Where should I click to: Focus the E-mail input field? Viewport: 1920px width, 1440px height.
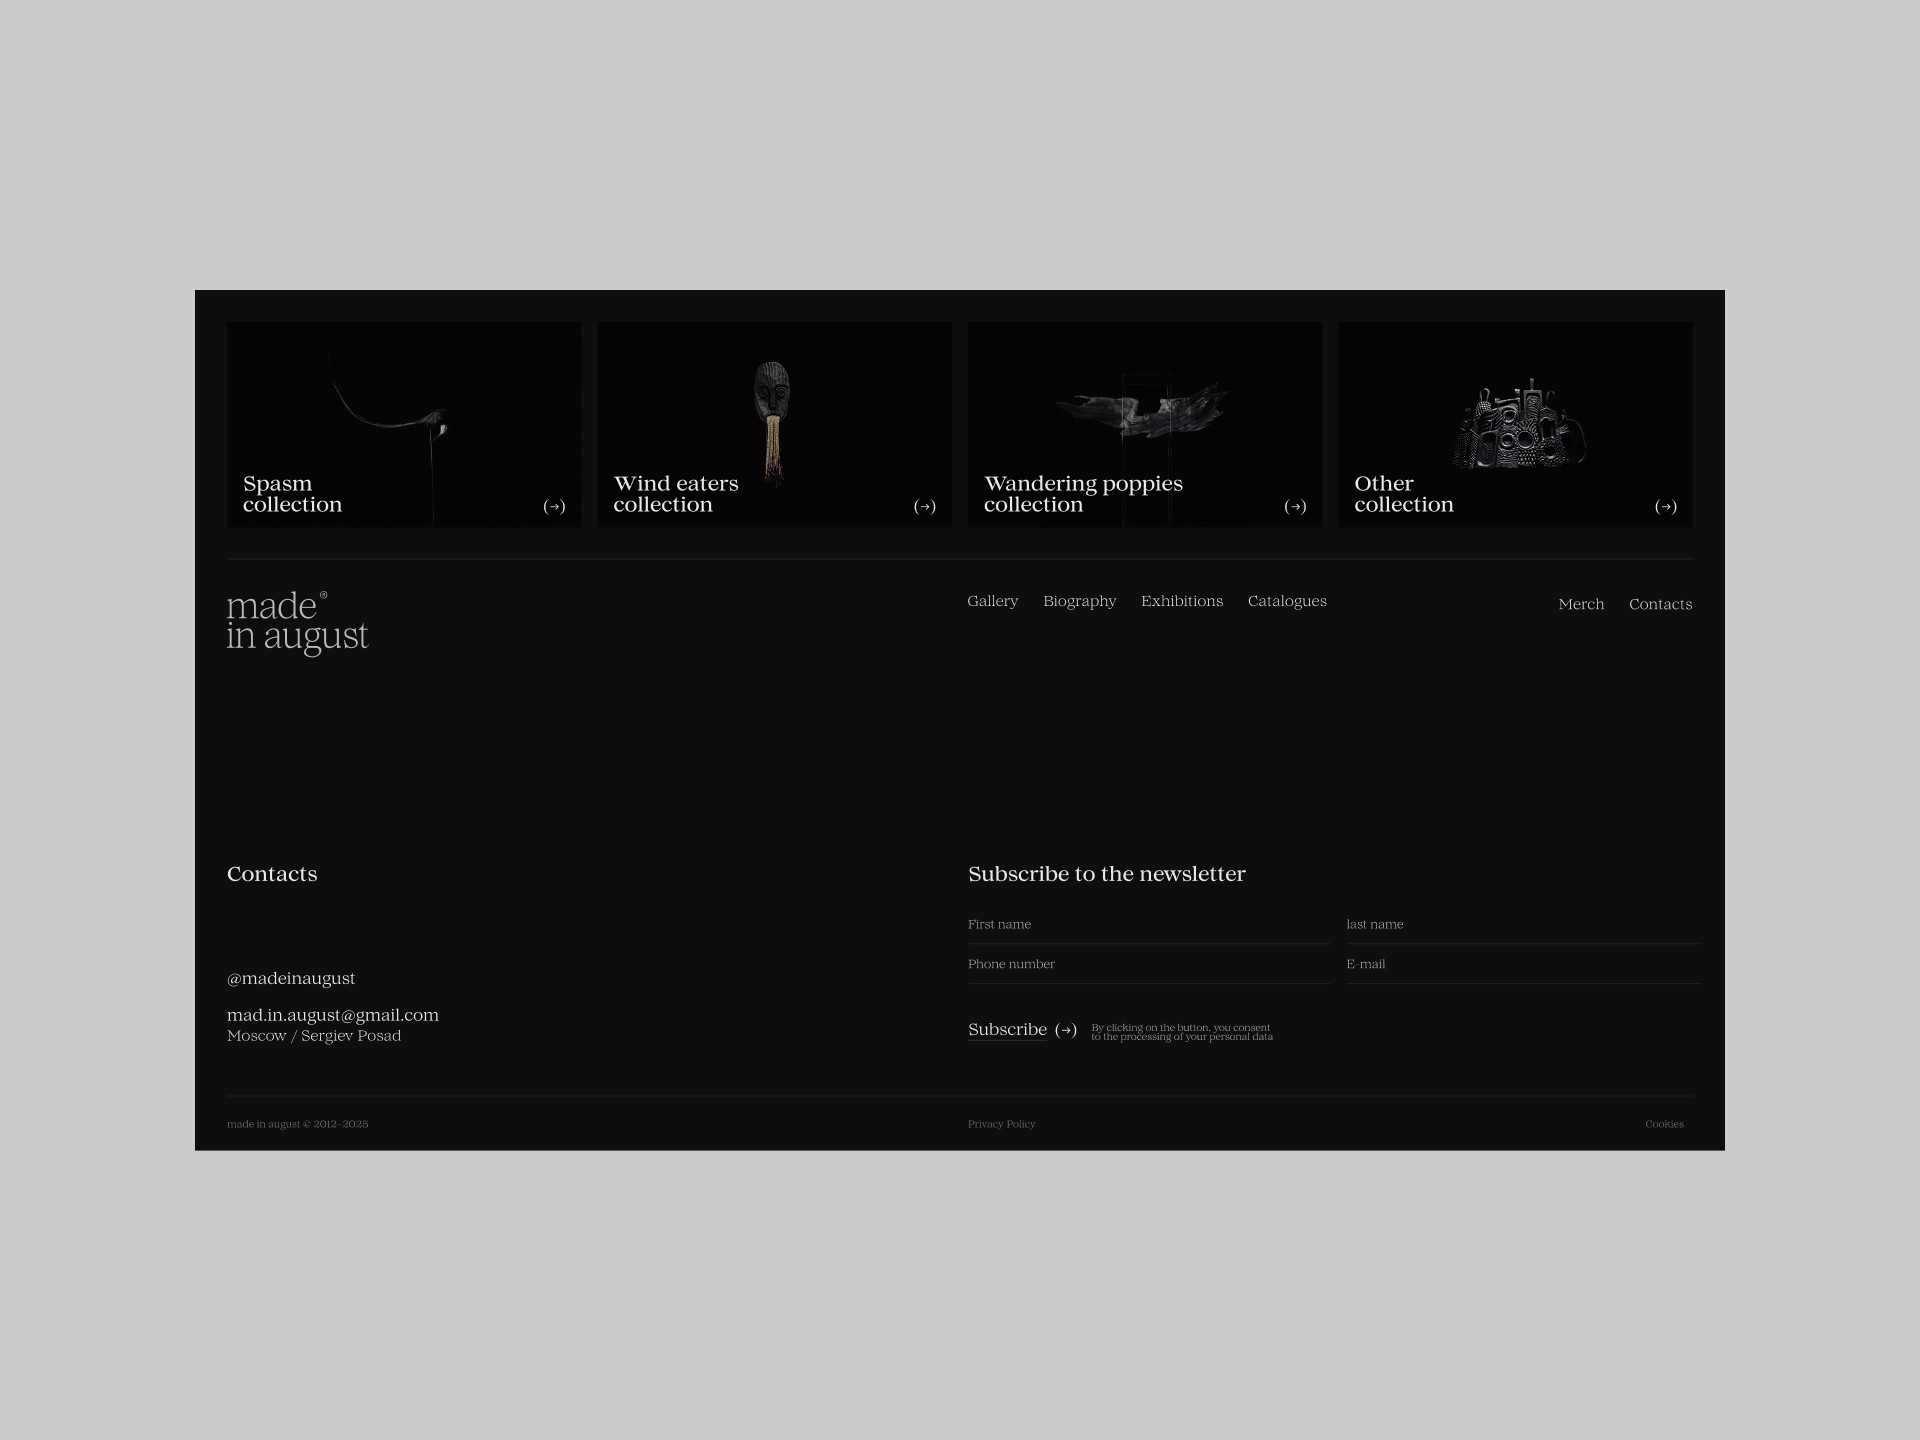[1522, 965]
